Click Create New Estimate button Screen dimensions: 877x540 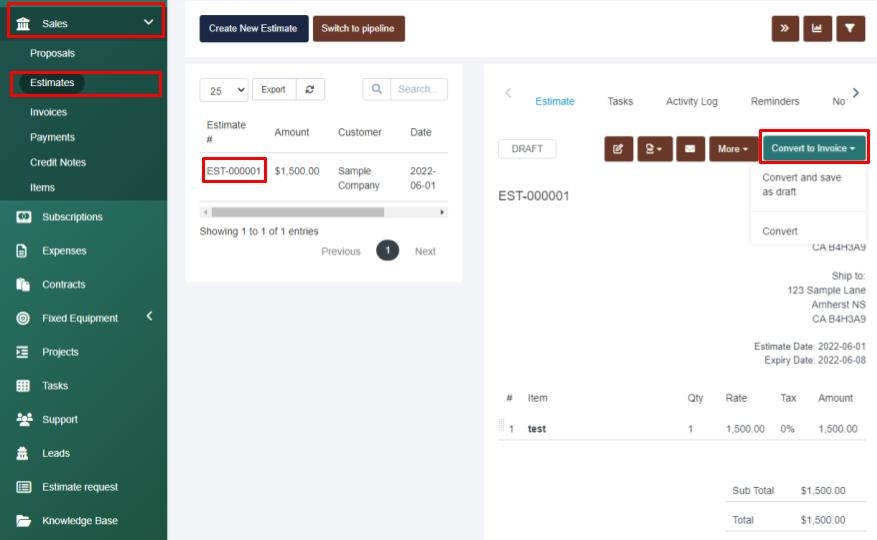253,29
